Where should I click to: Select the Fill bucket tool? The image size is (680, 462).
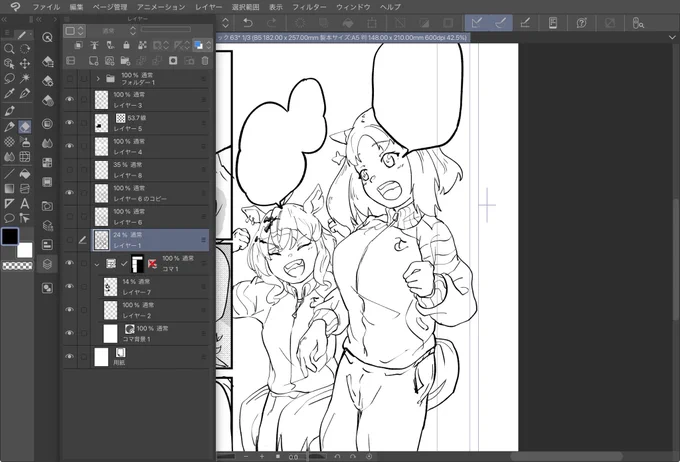(x=25, y=174)
